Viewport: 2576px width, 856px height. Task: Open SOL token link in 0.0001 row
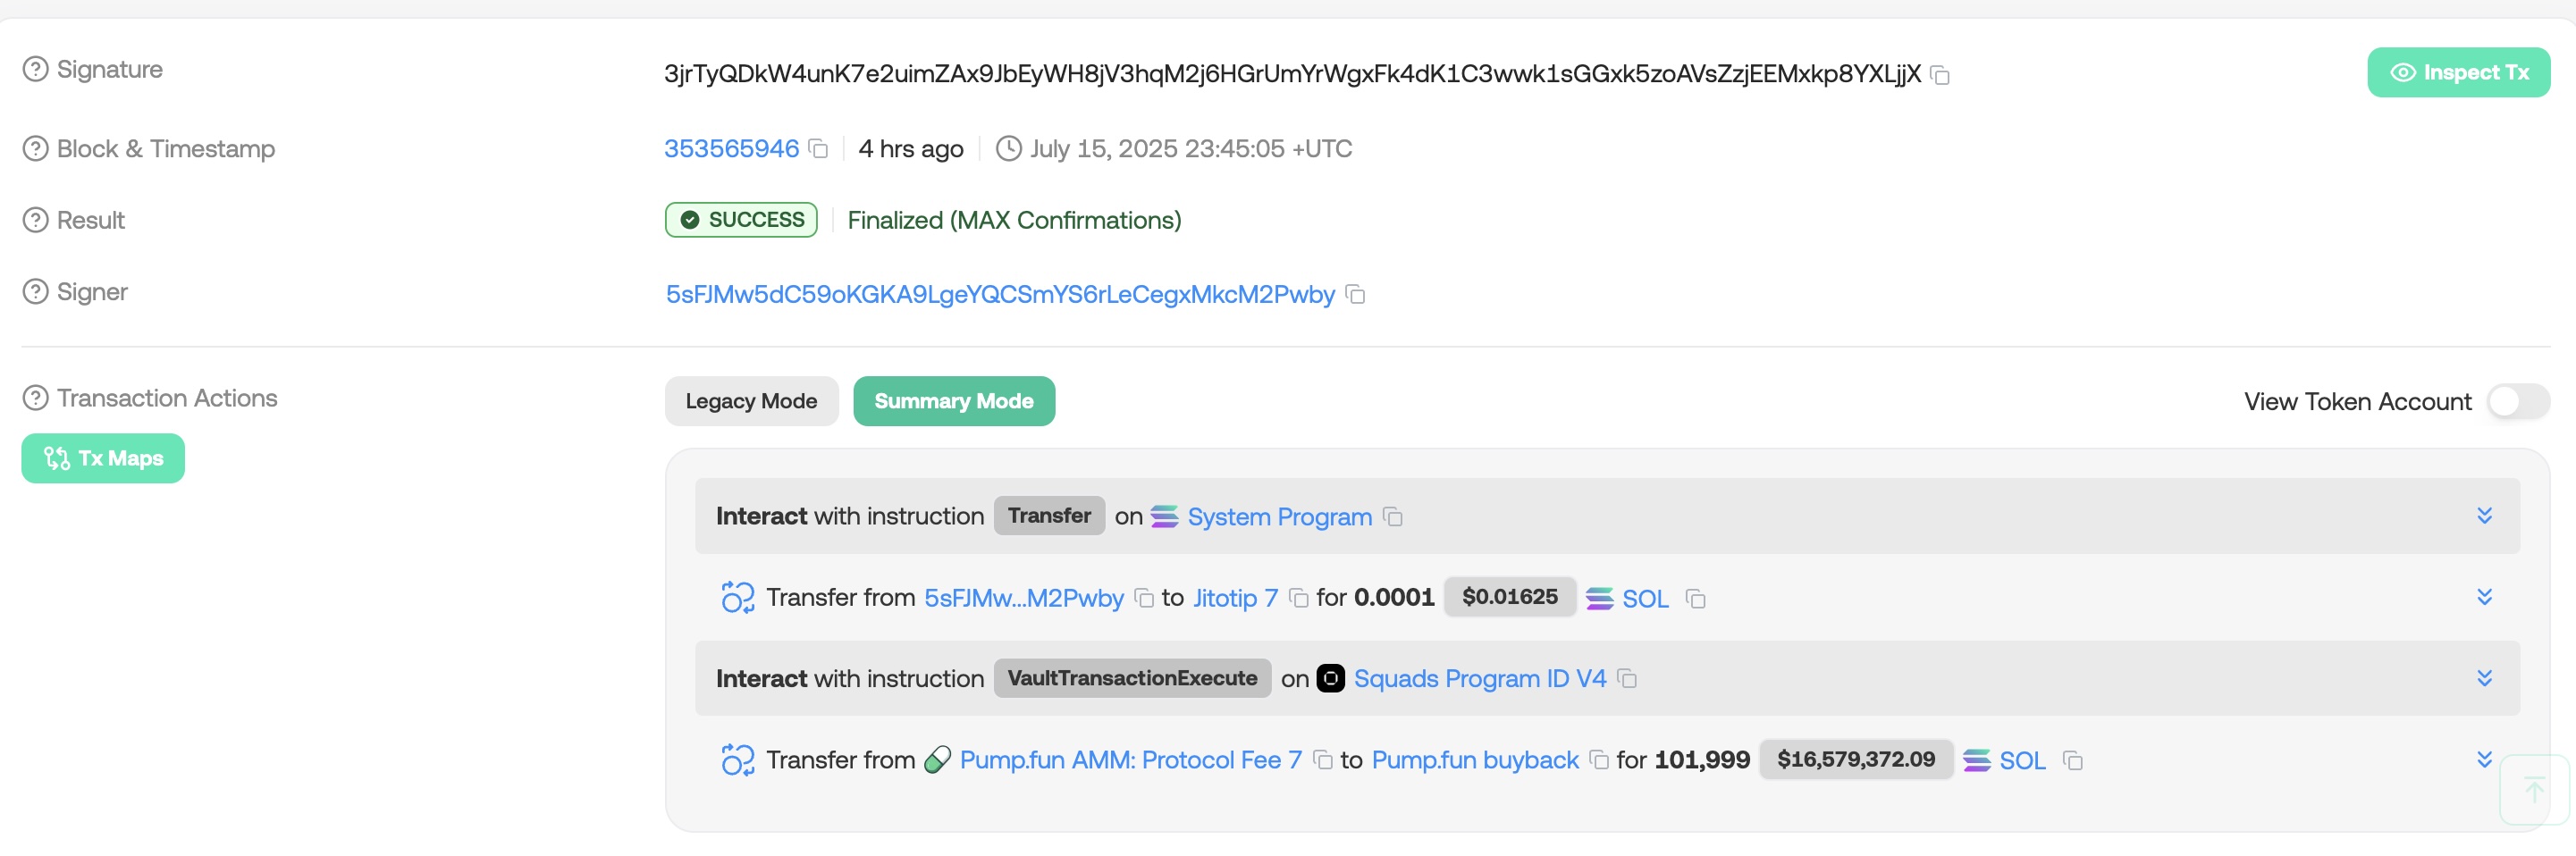pyautogui.click(x=1645, y=599)
